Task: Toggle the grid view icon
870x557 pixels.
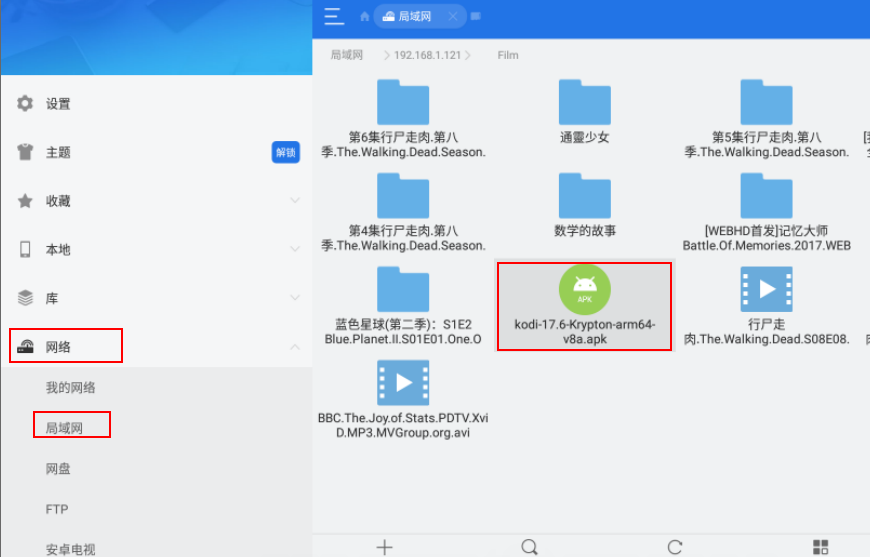Action: pos(820,548)
